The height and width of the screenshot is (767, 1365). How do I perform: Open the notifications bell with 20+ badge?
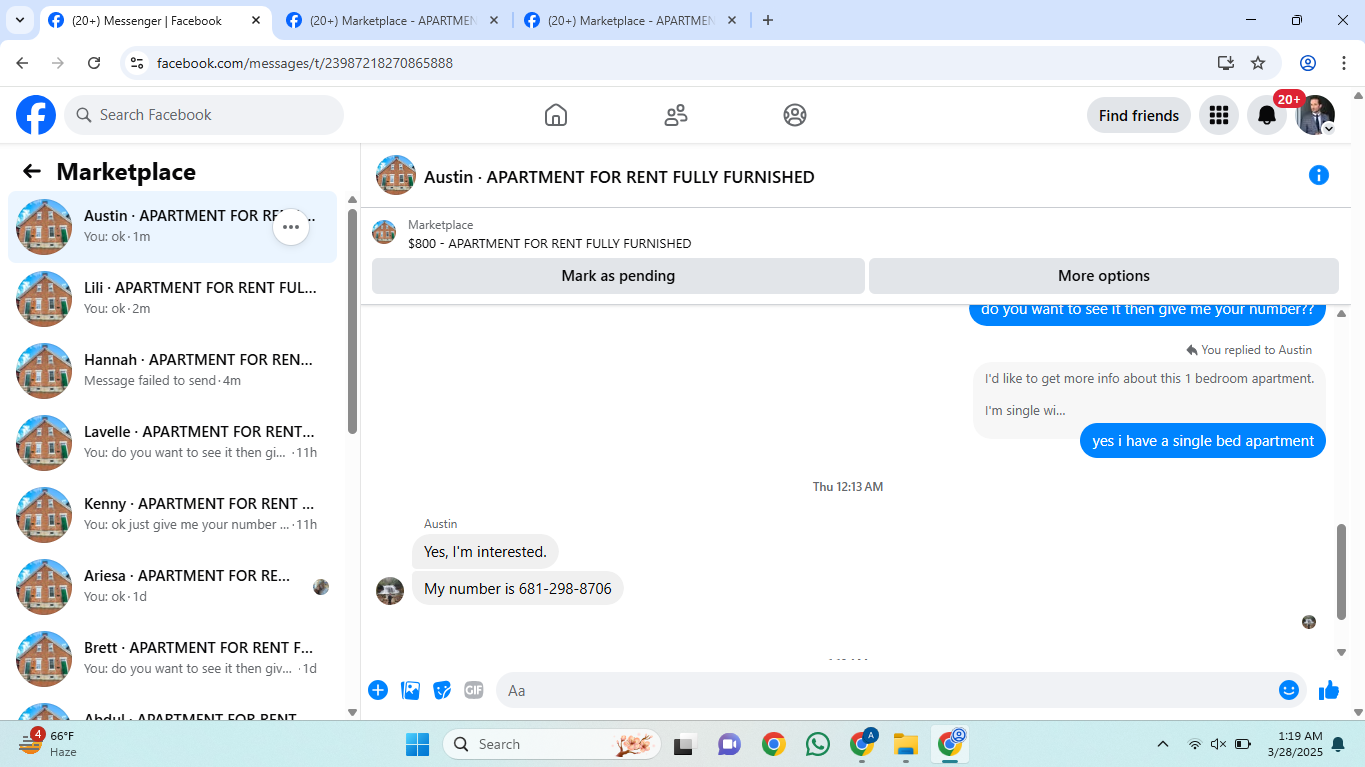1267,115
